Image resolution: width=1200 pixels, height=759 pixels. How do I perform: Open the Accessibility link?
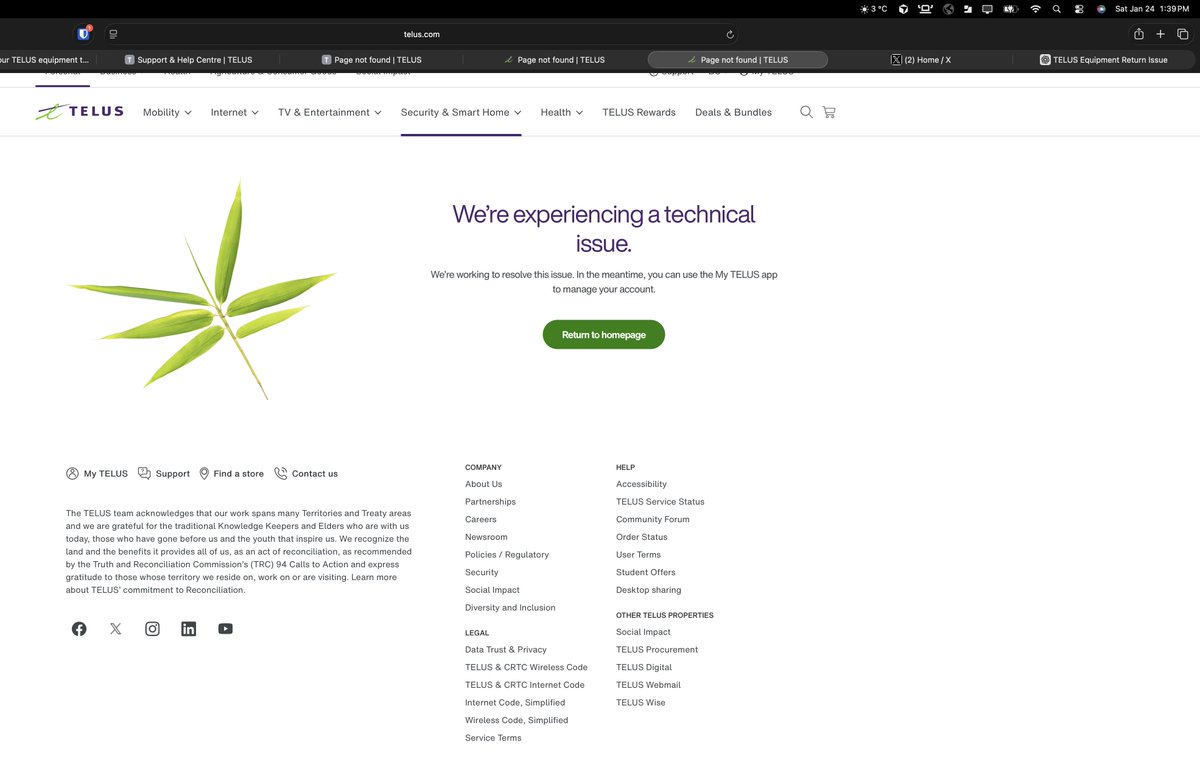click(641, 484)
